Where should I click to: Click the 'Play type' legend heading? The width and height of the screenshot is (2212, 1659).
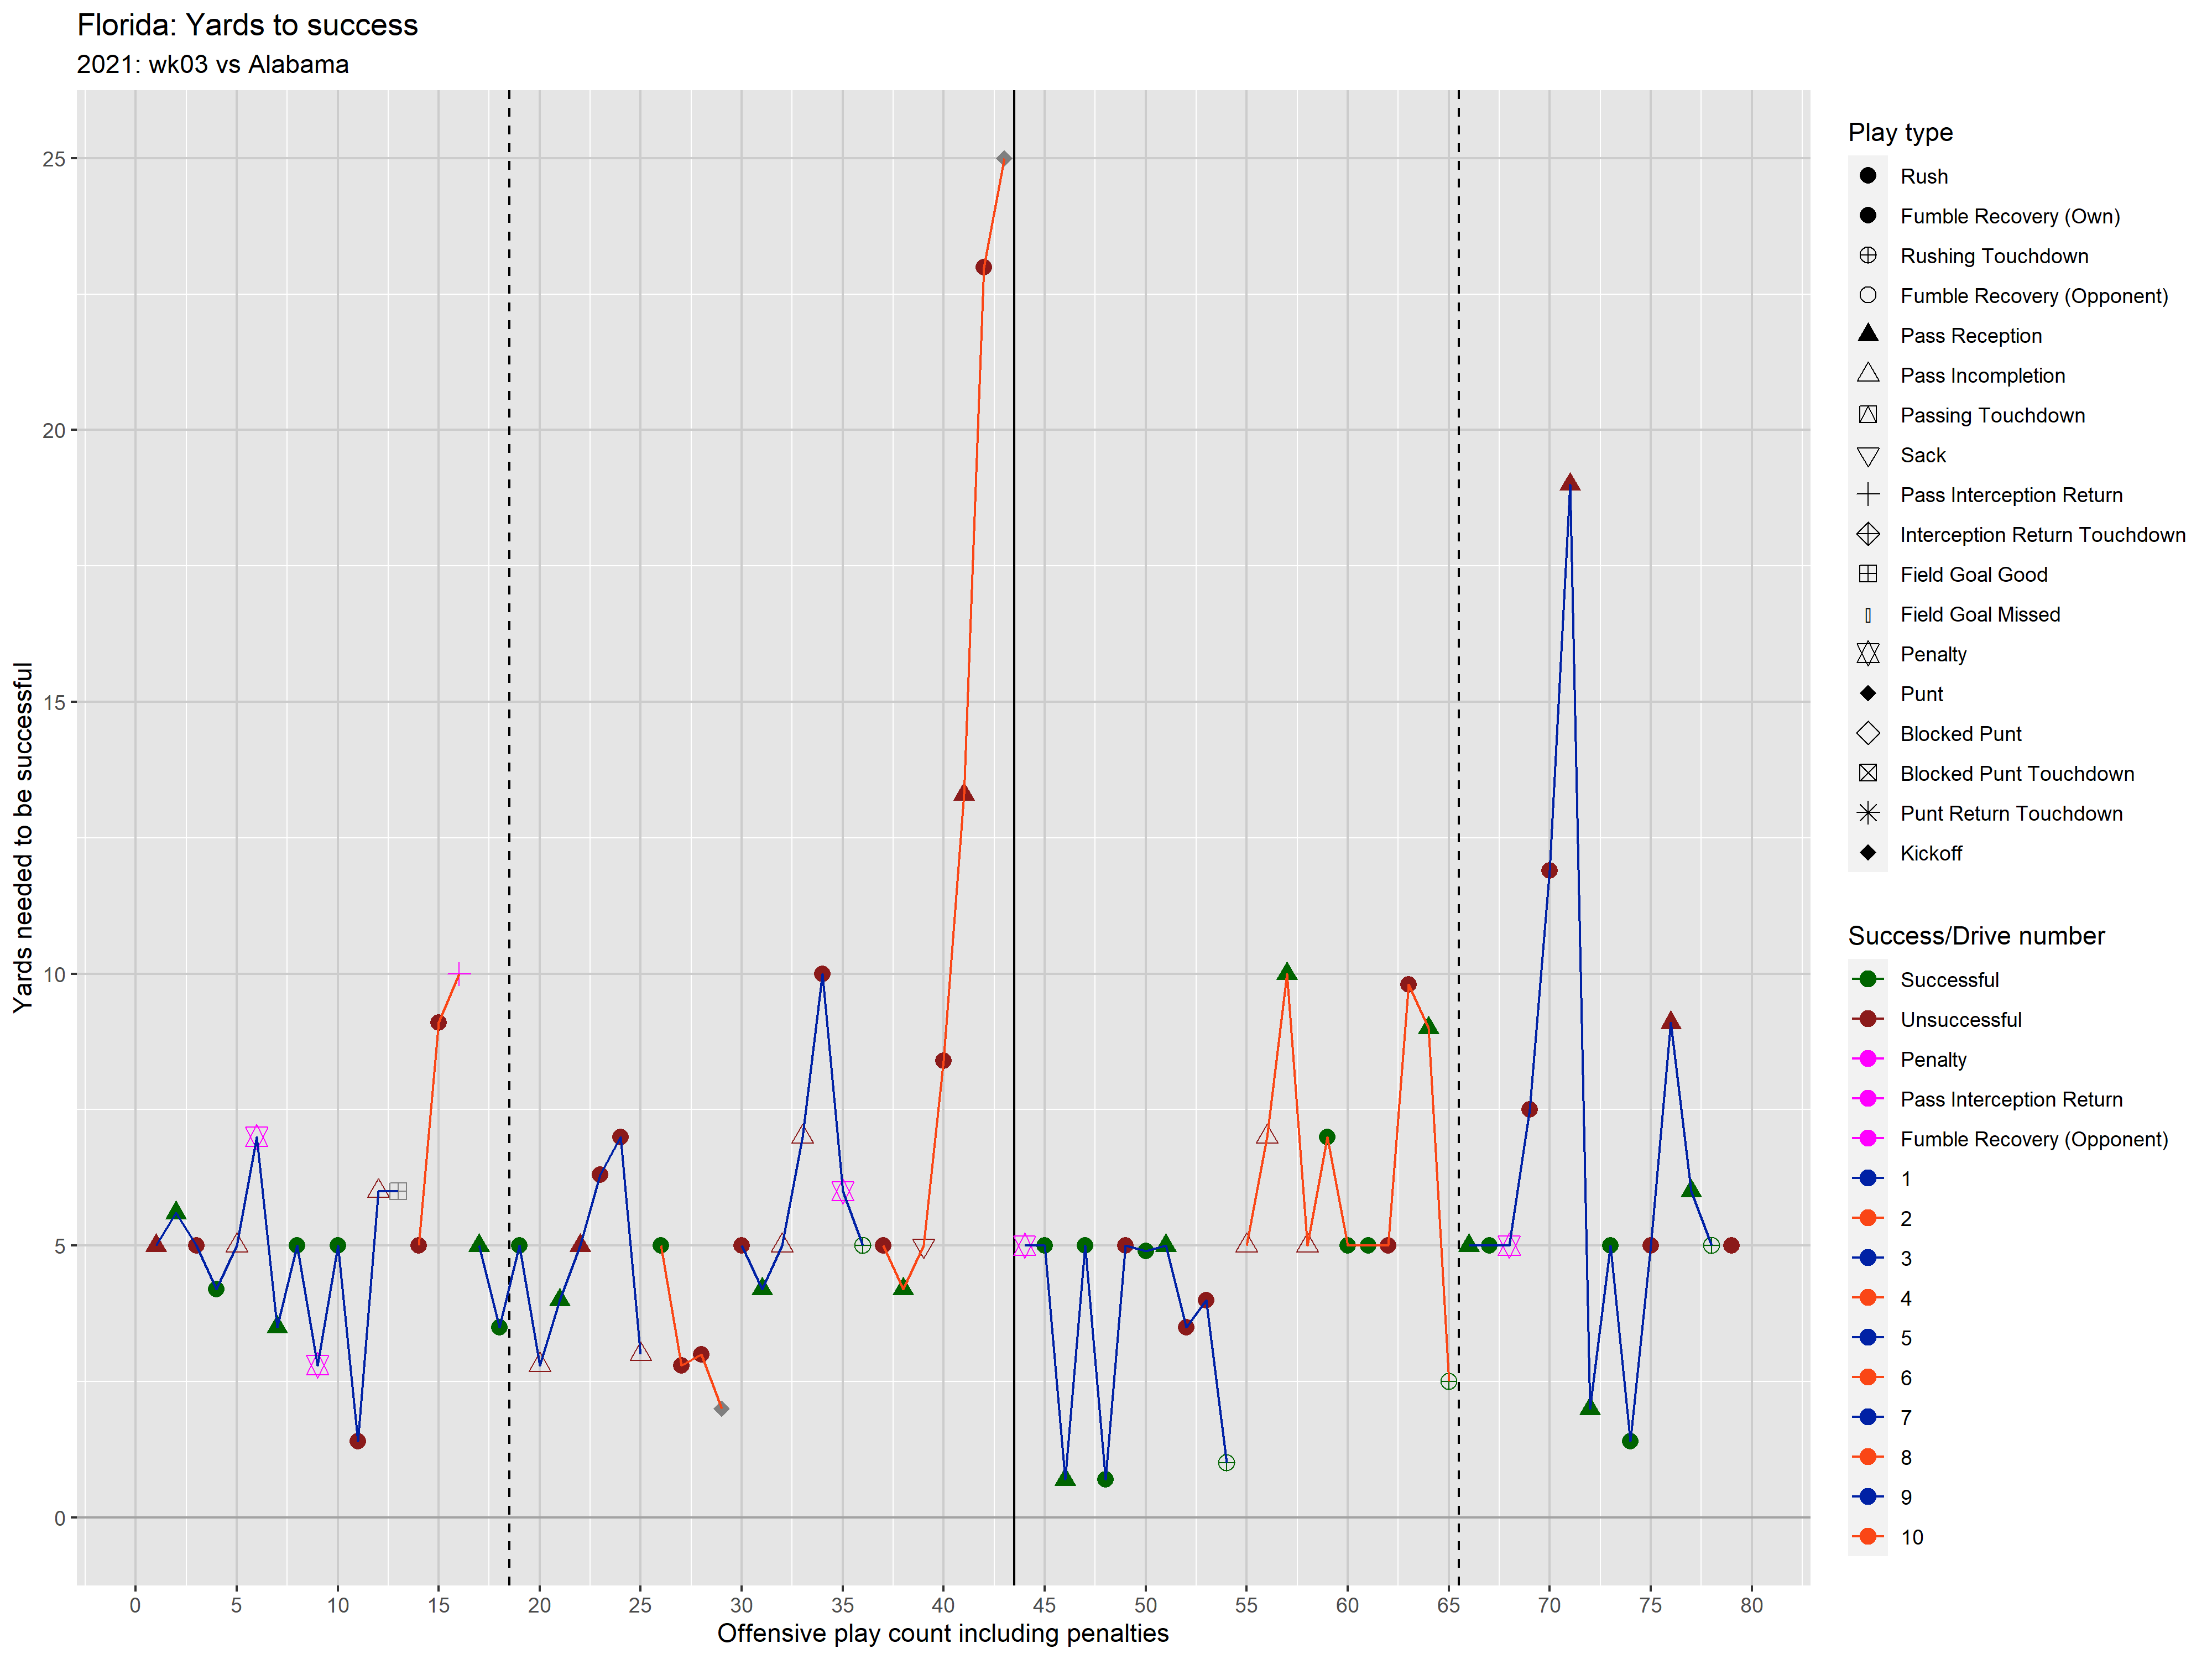(x=1900, y=132)
